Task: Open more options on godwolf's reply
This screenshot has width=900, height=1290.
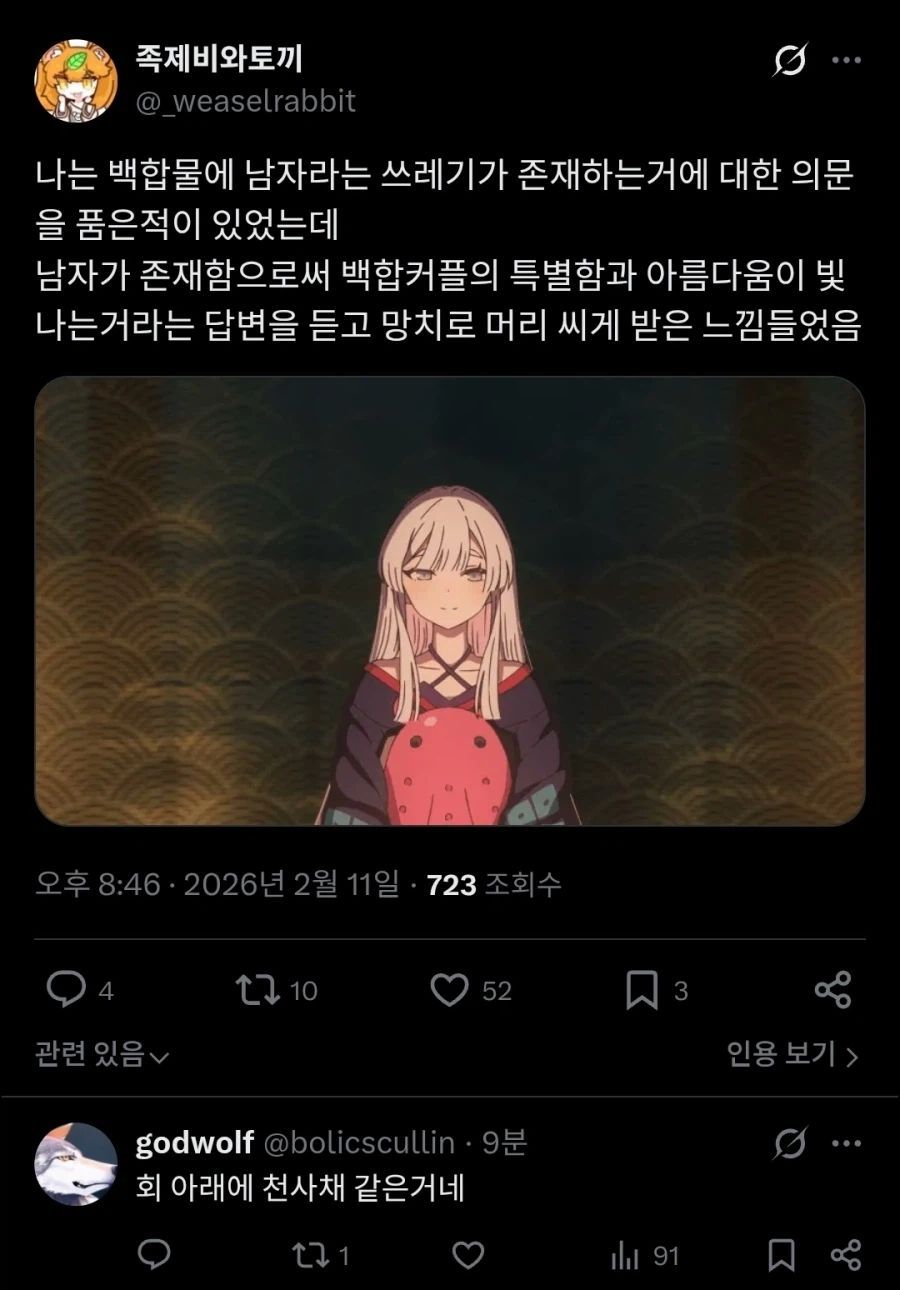Action: click(x=846, y=1143)
